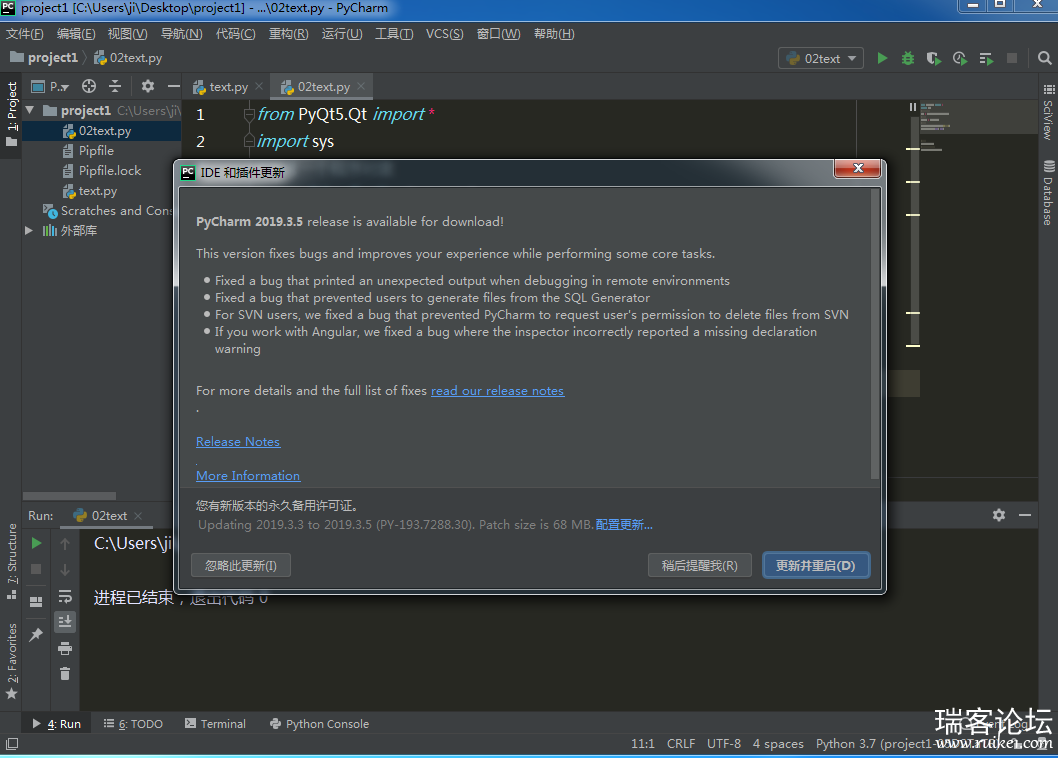Open the 02text run configuration dropdown
The width and height of the screenshot is (1058, 758).
(820, 59)
